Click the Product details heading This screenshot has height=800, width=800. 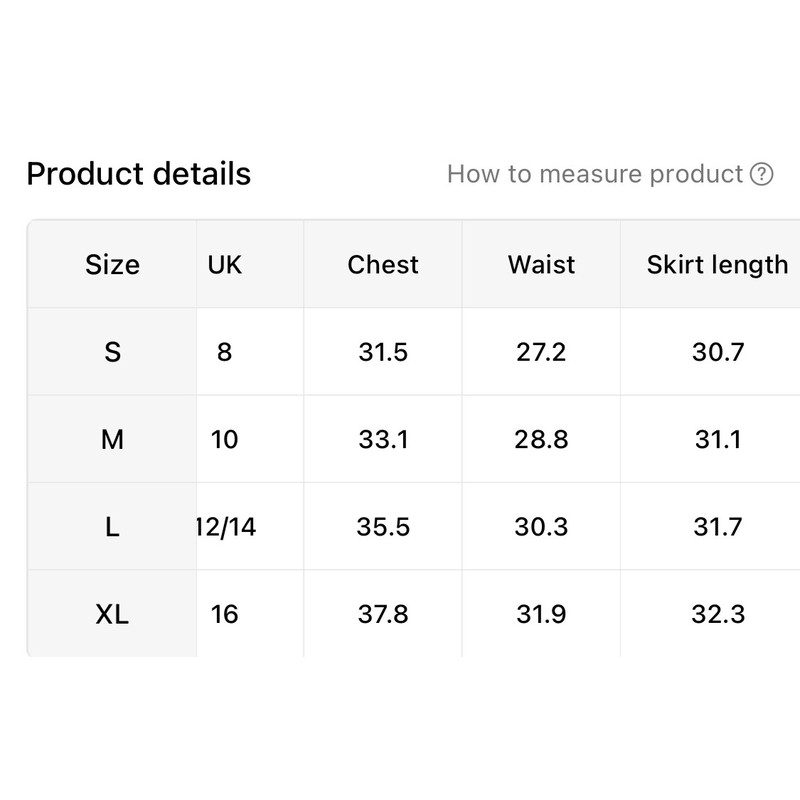[141, 173]
